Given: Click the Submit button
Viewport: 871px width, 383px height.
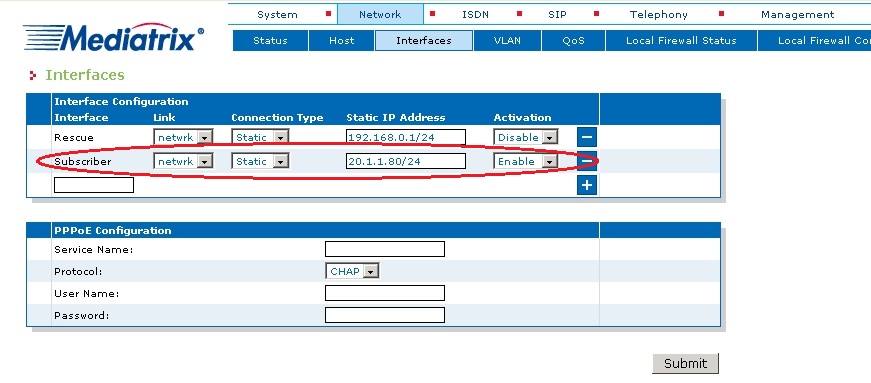Looking at the screenshot, I should 685,363.
